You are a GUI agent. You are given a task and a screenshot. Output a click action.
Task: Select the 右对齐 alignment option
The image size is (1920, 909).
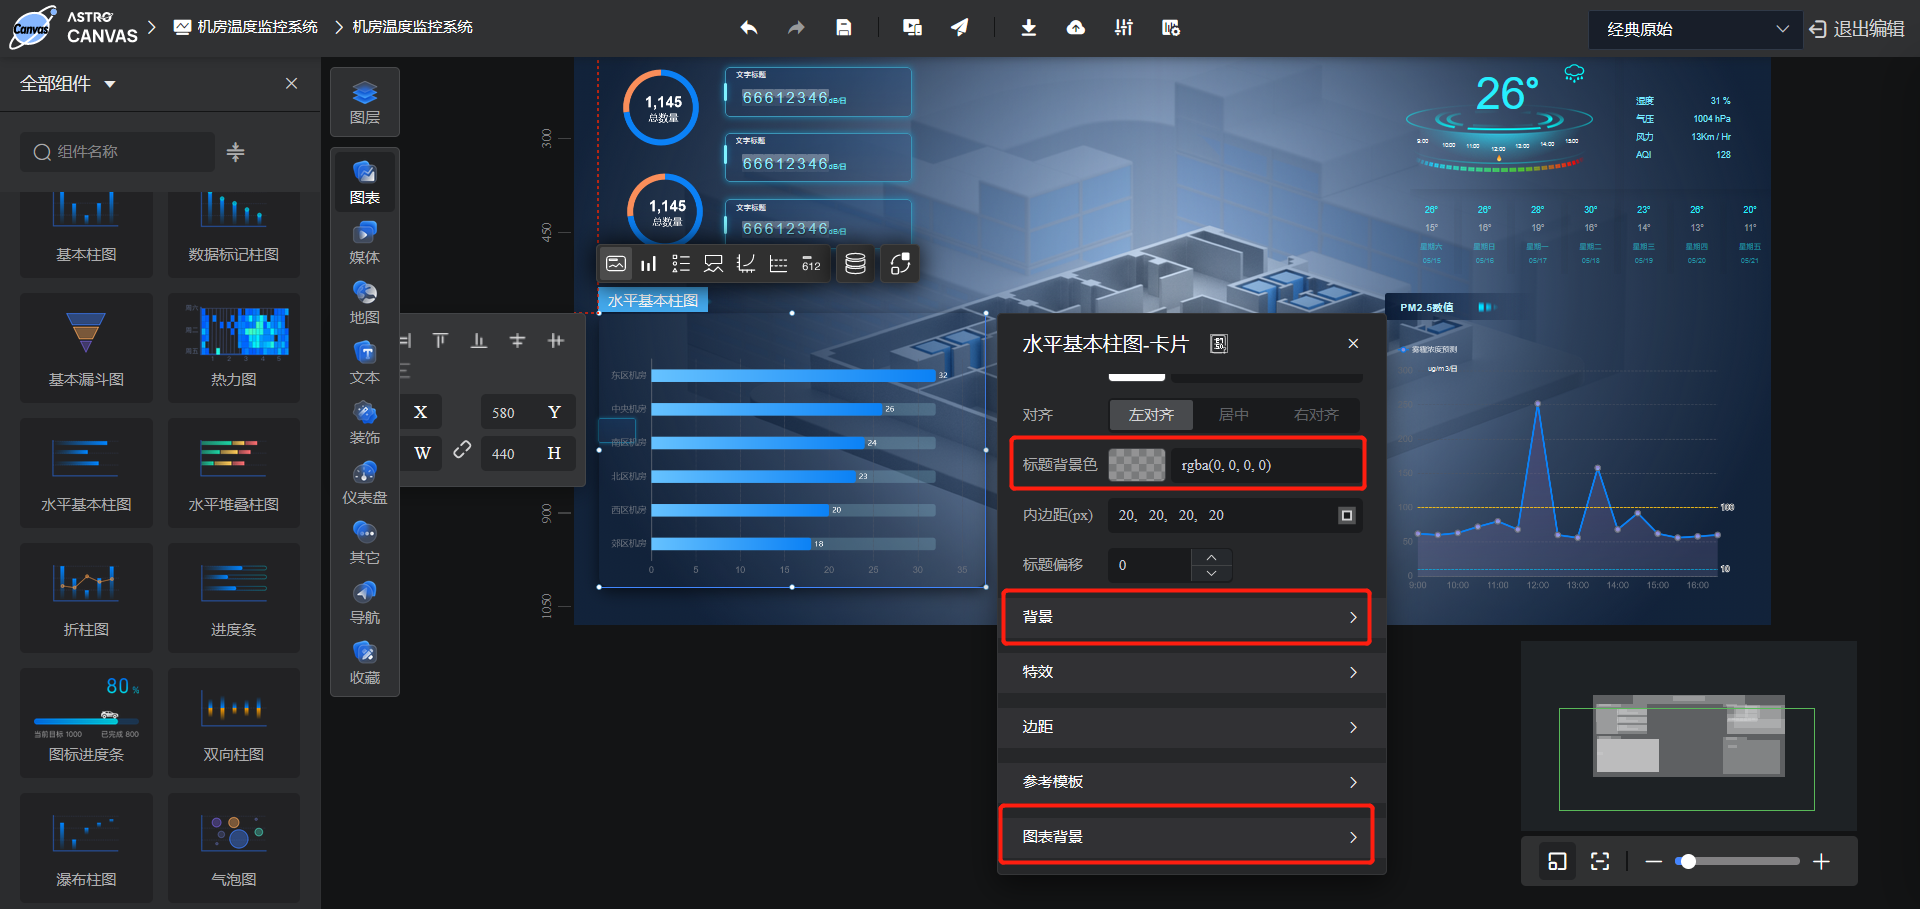coord(1316,414)
